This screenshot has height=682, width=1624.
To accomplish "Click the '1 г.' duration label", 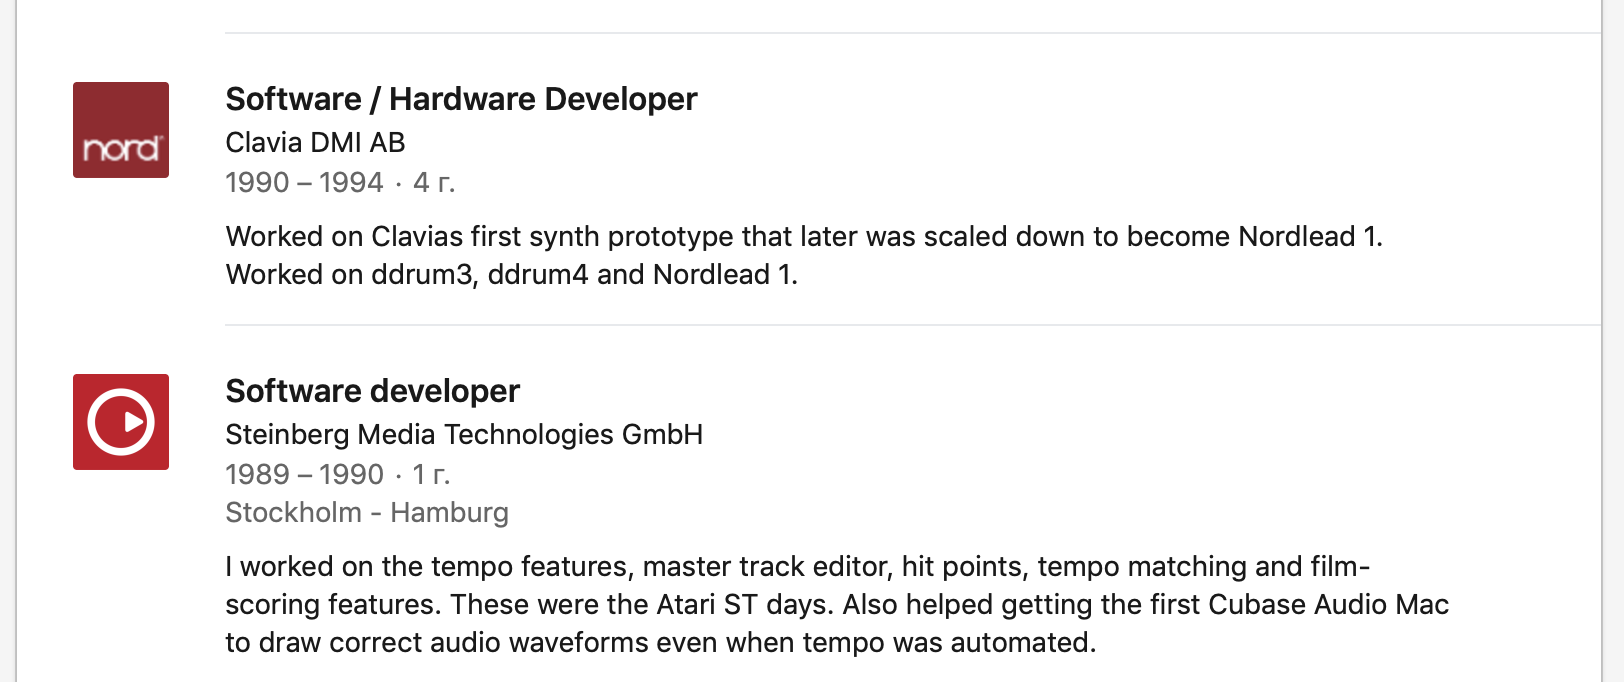I will click(x=432, y=475).
